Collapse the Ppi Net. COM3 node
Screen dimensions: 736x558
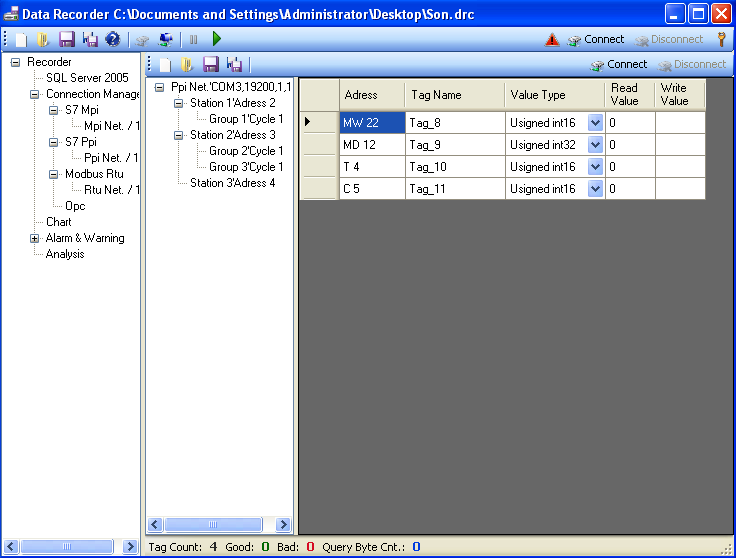click(160, 87)
